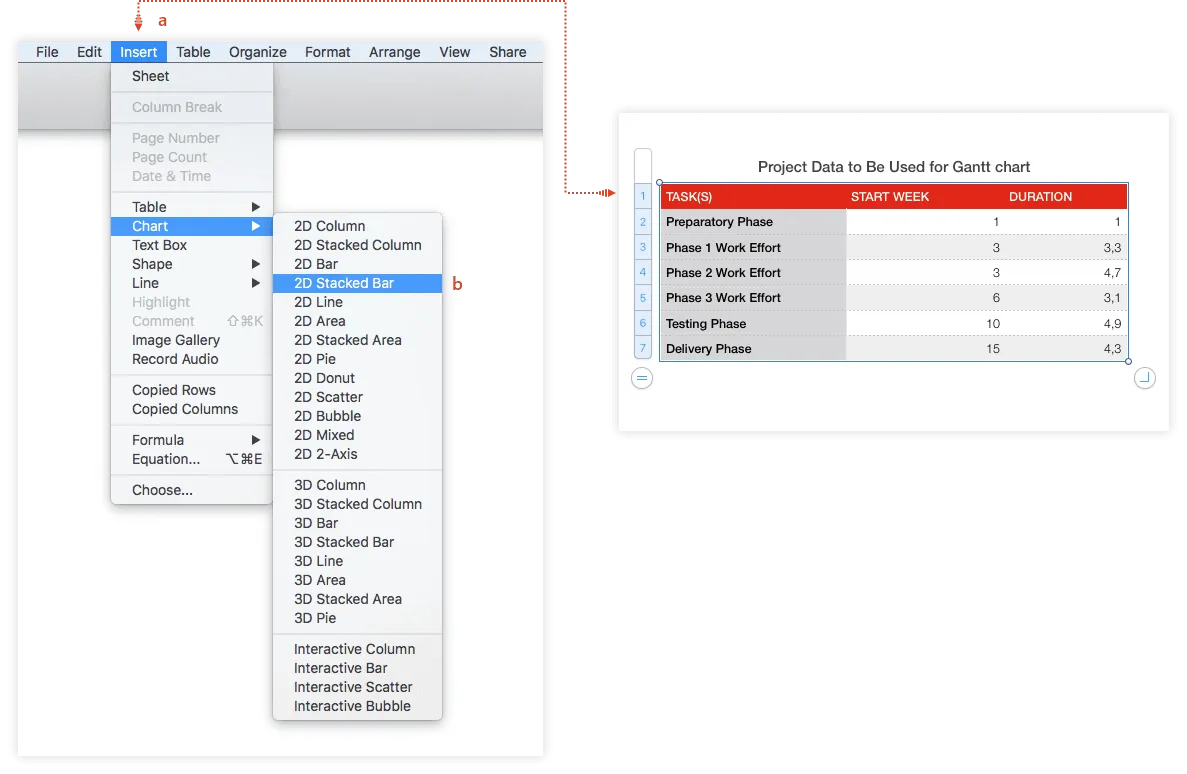Open the File menu

(47, 51)
